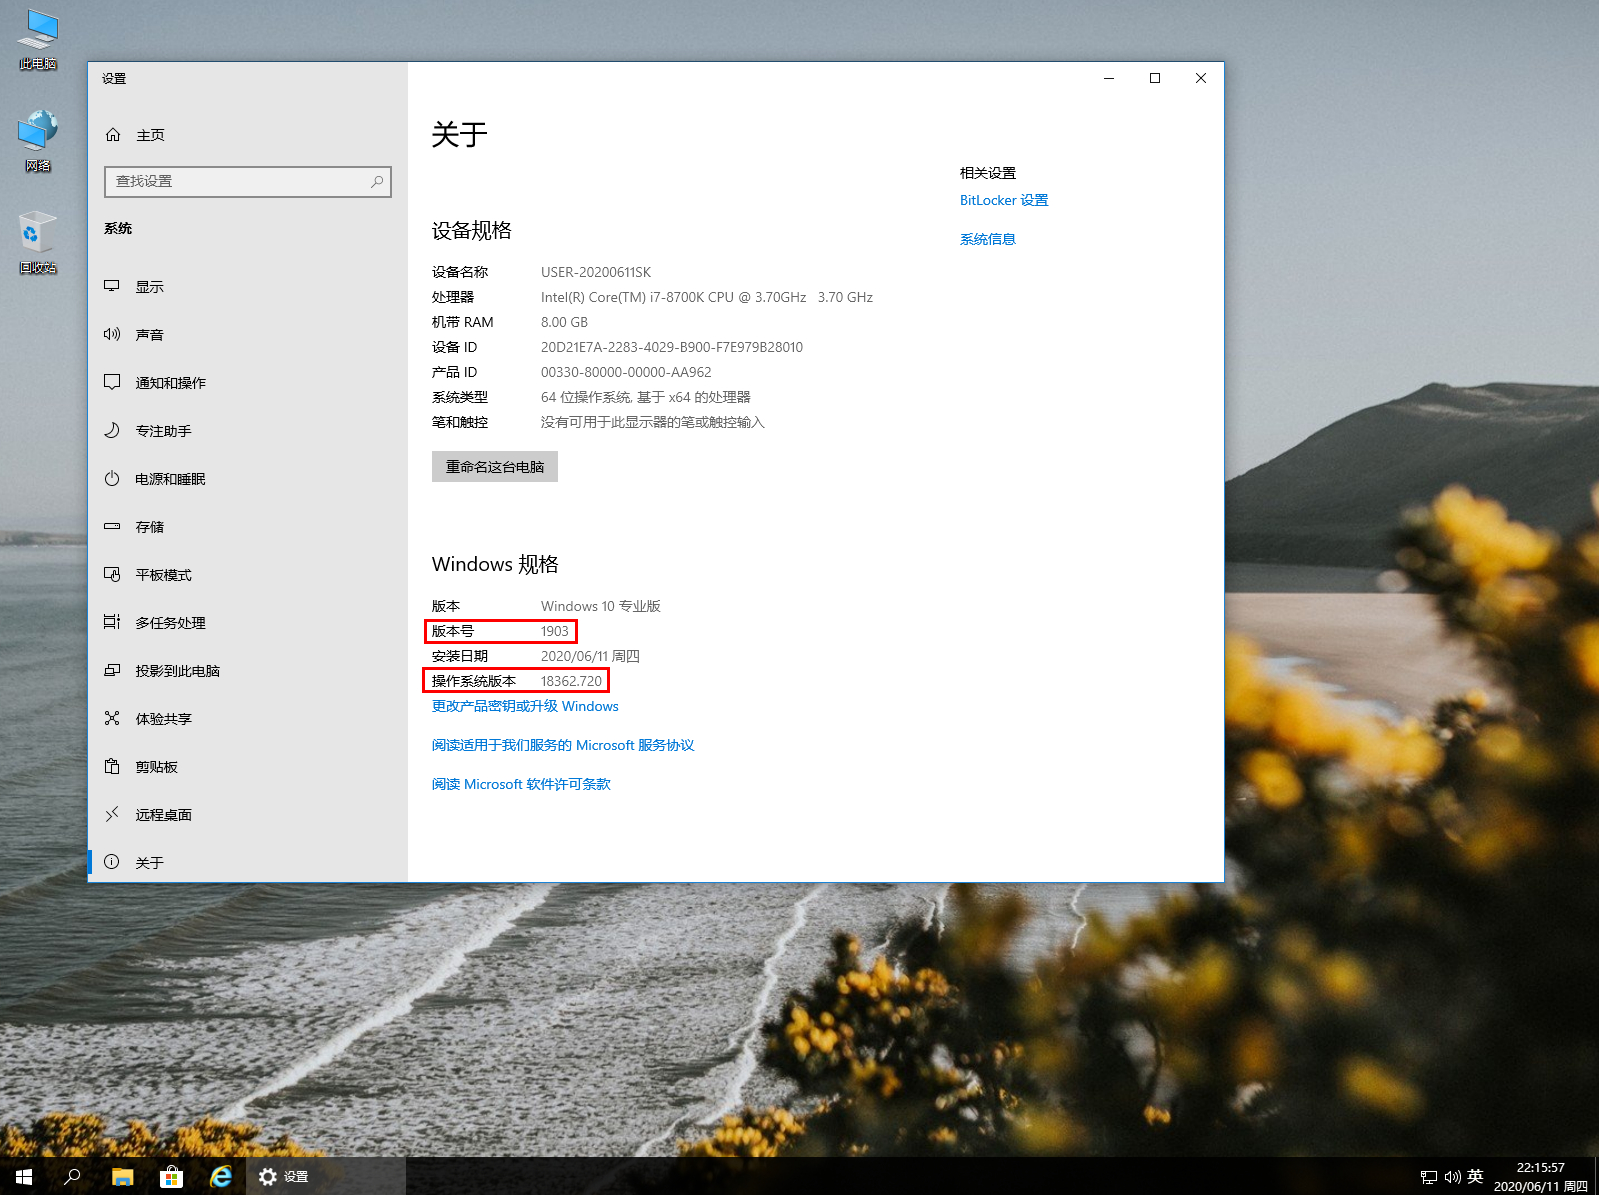Viewport: 1599px width, 1195px height.
Task: Launch Internet Explorer from taskbar
Action: pos(220,1177)
